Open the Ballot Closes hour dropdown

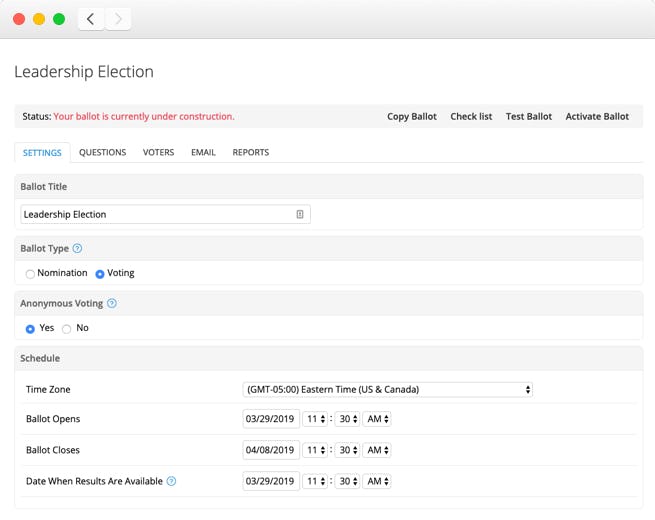pyautogui.click(x=315, y=450)
